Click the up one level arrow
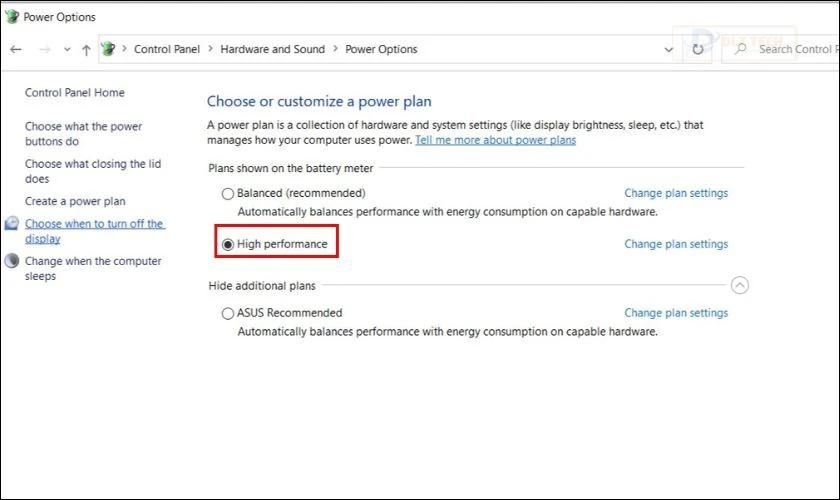 click(x=86, y=49)
